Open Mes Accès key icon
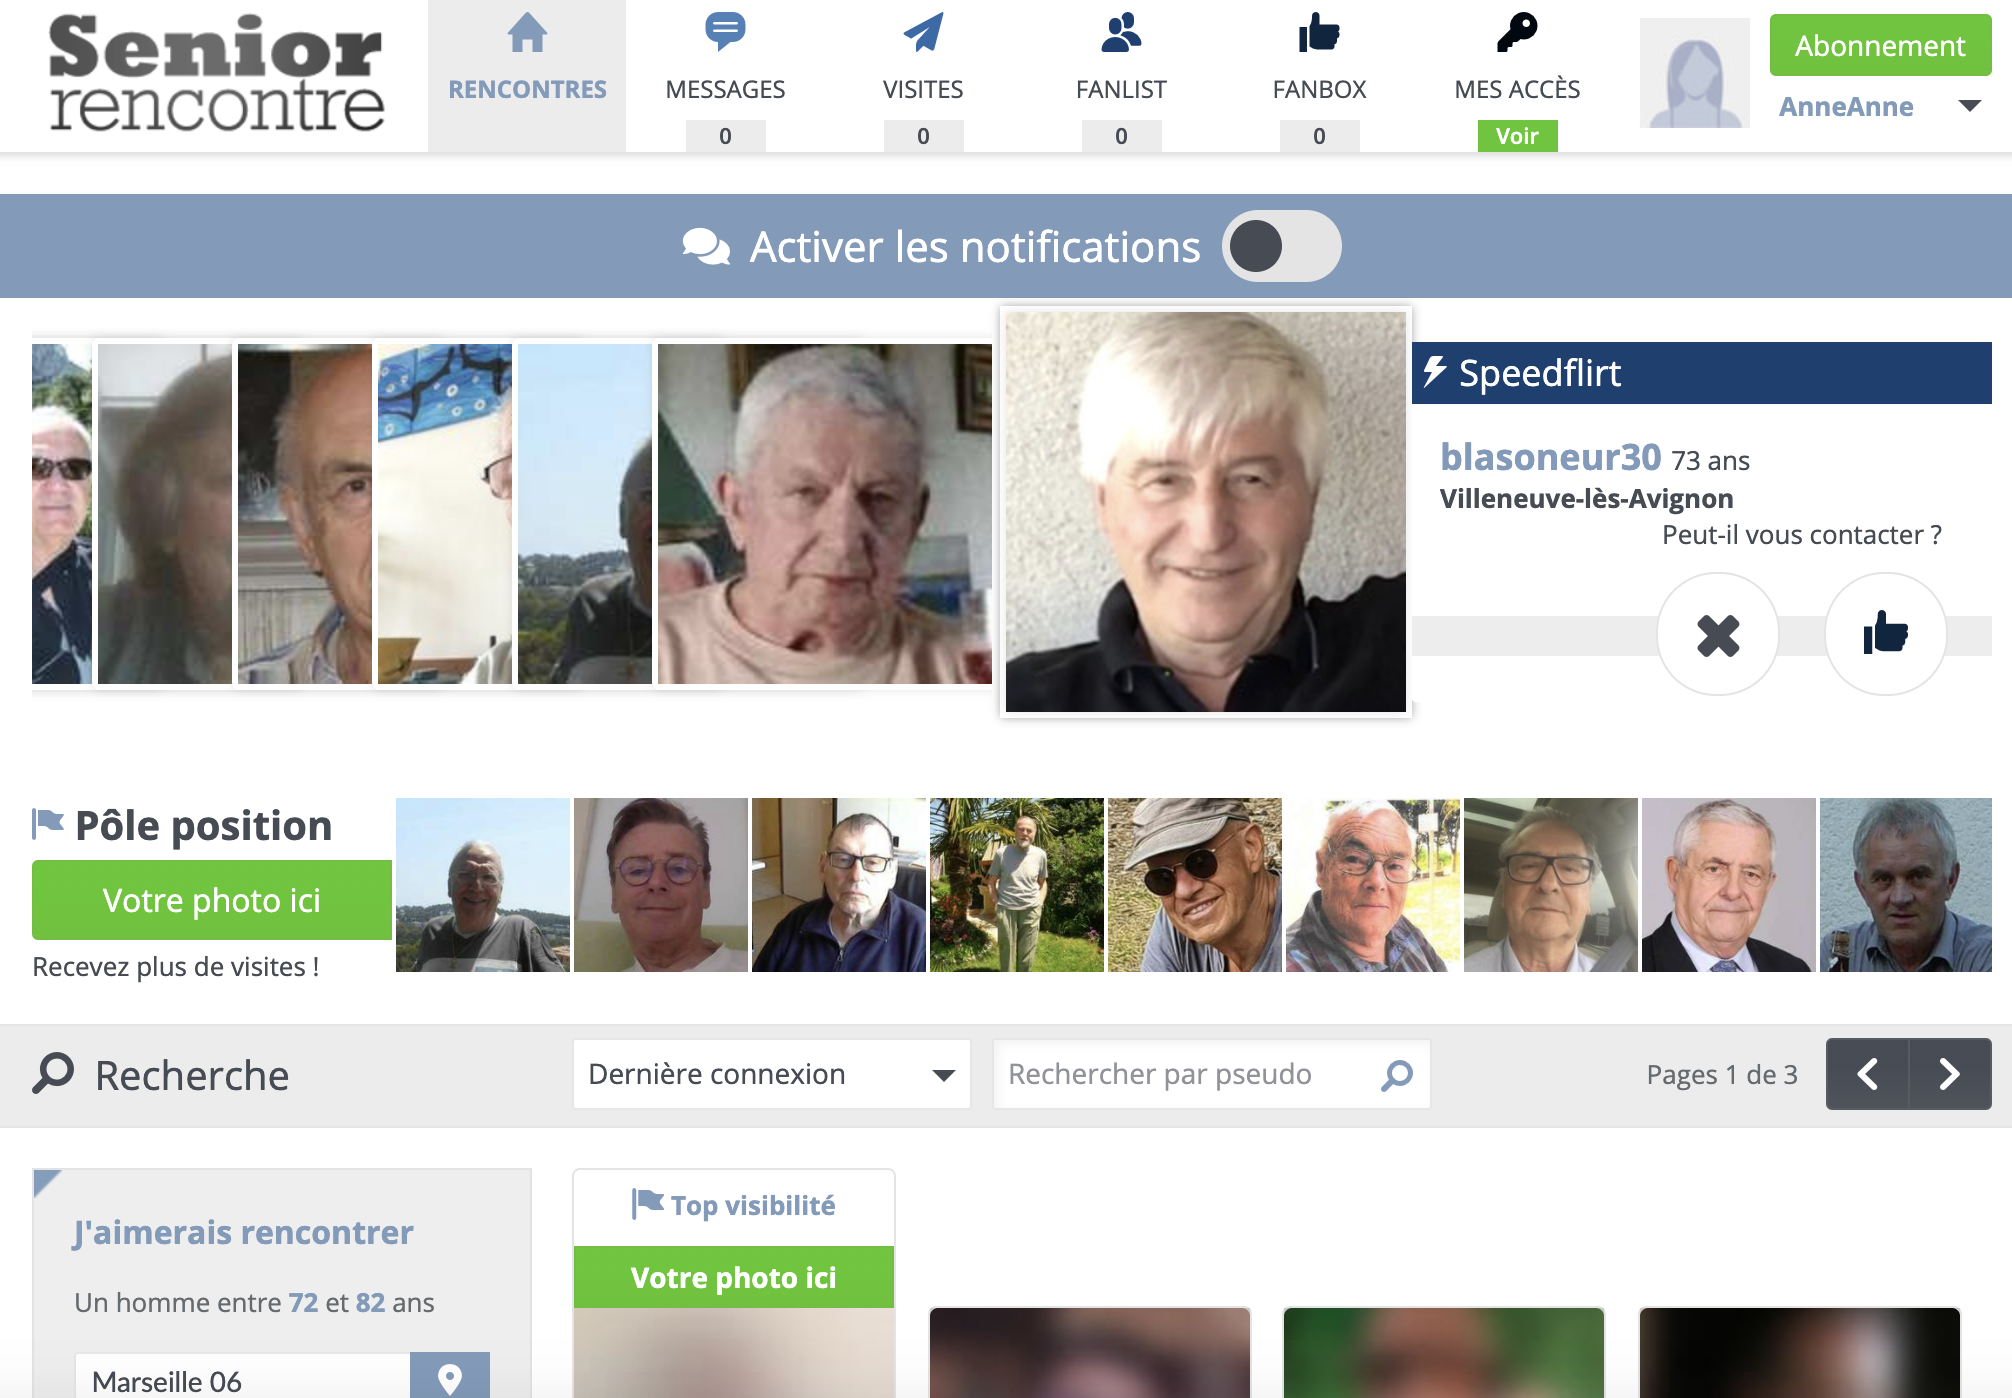This screenshot has width=2012, height=1398. 1517,33
